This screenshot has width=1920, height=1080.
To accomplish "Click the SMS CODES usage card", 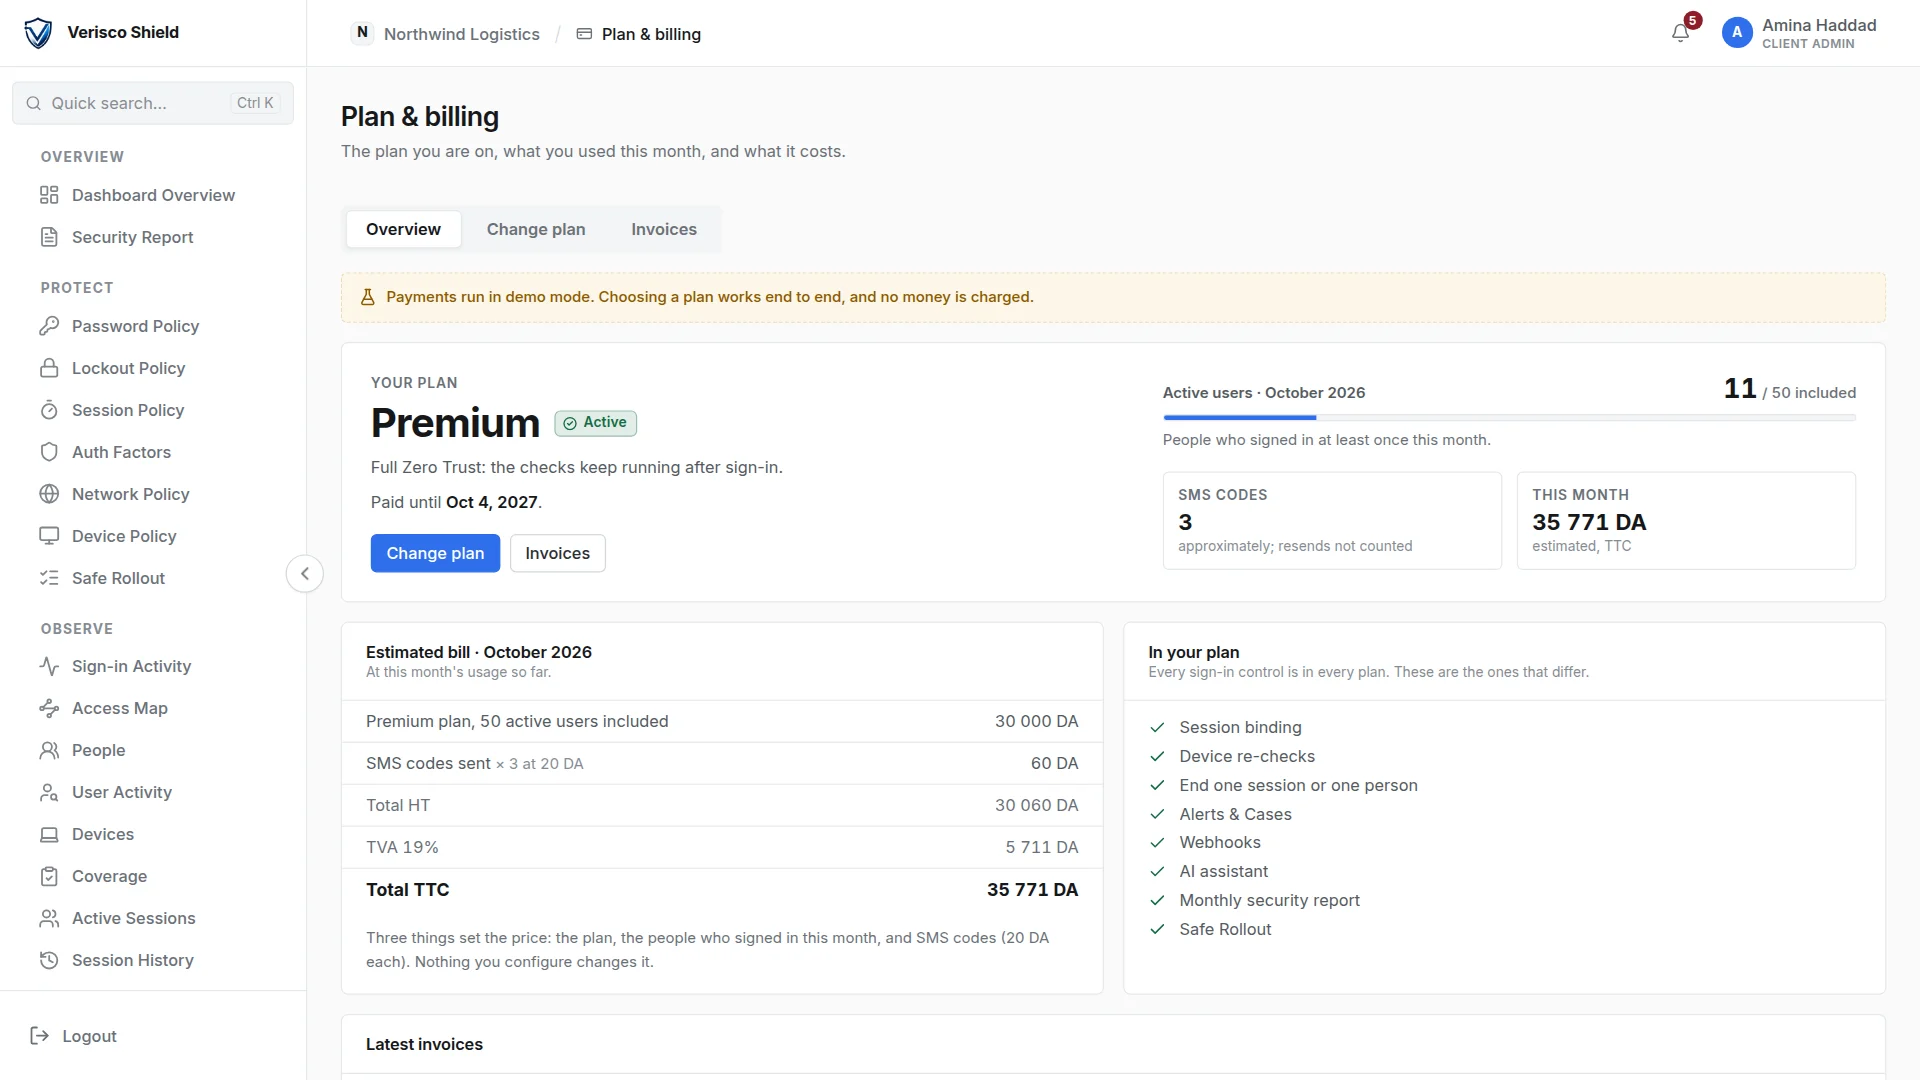I will pos(1332,521).
